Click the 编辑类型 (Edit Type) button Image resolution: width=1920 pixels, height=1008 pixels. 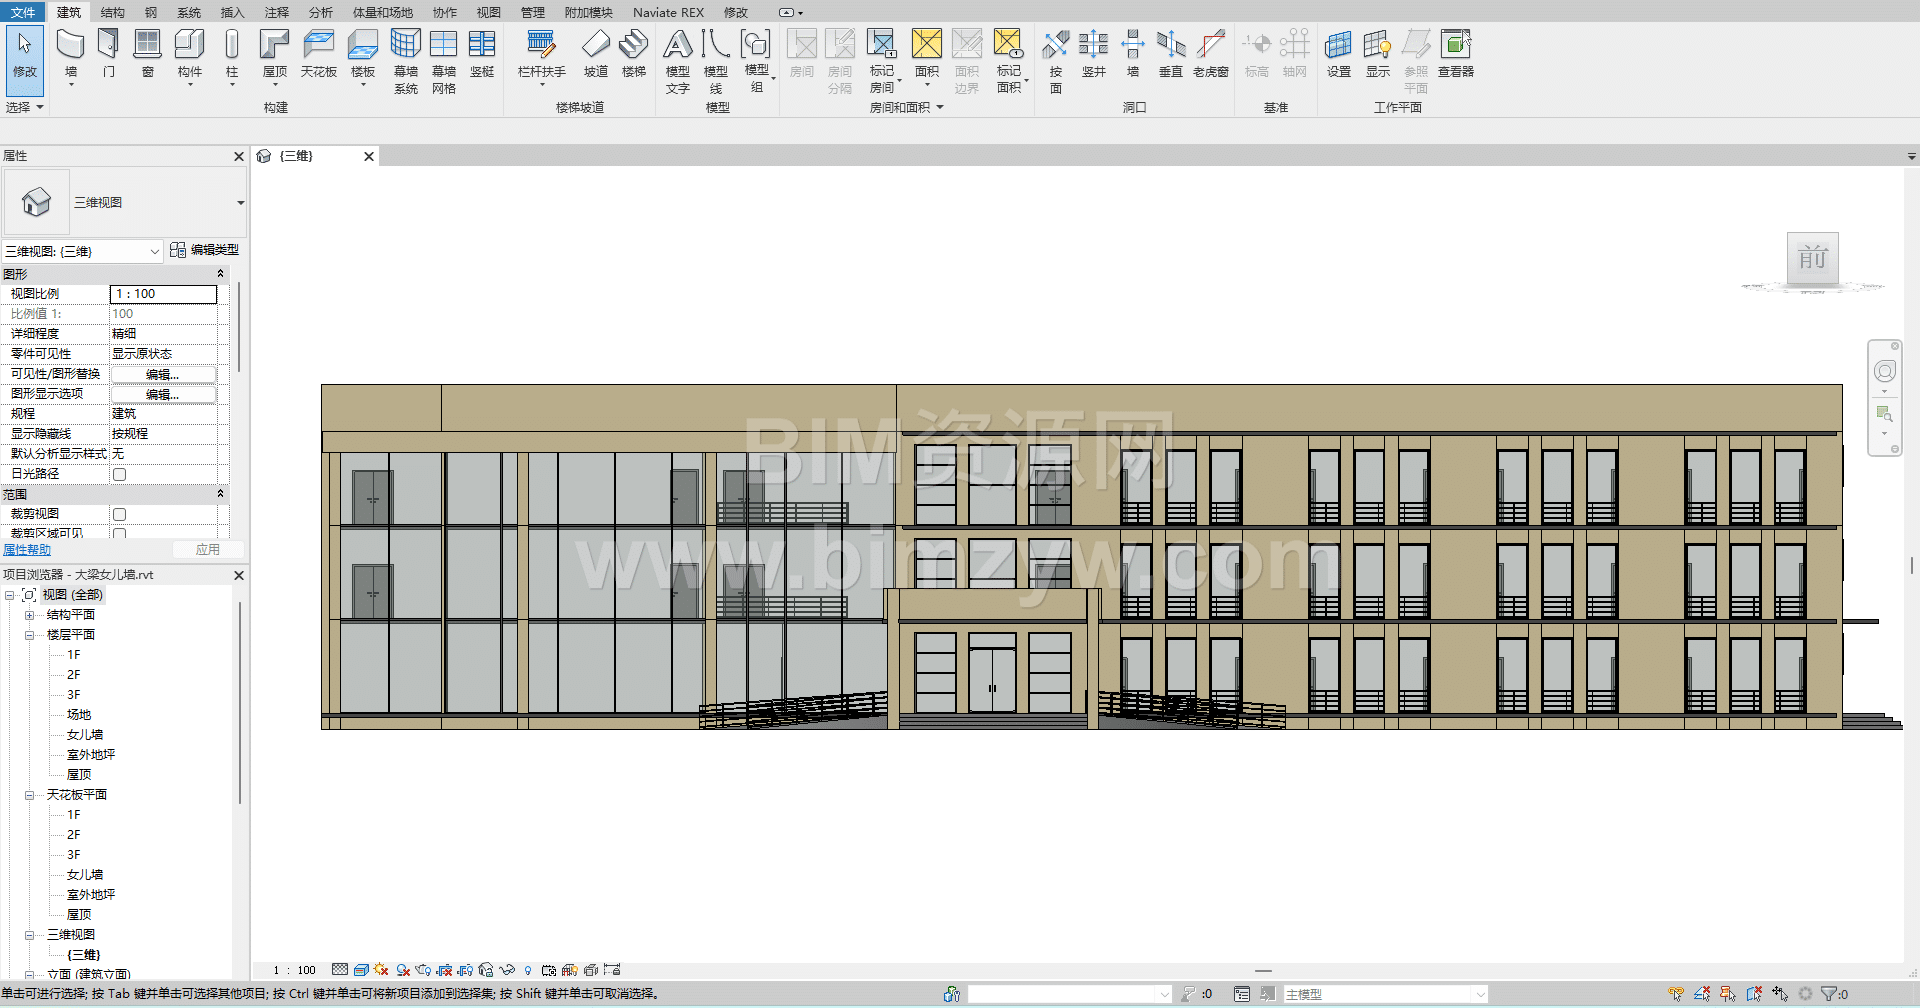(x=205, y=250)
